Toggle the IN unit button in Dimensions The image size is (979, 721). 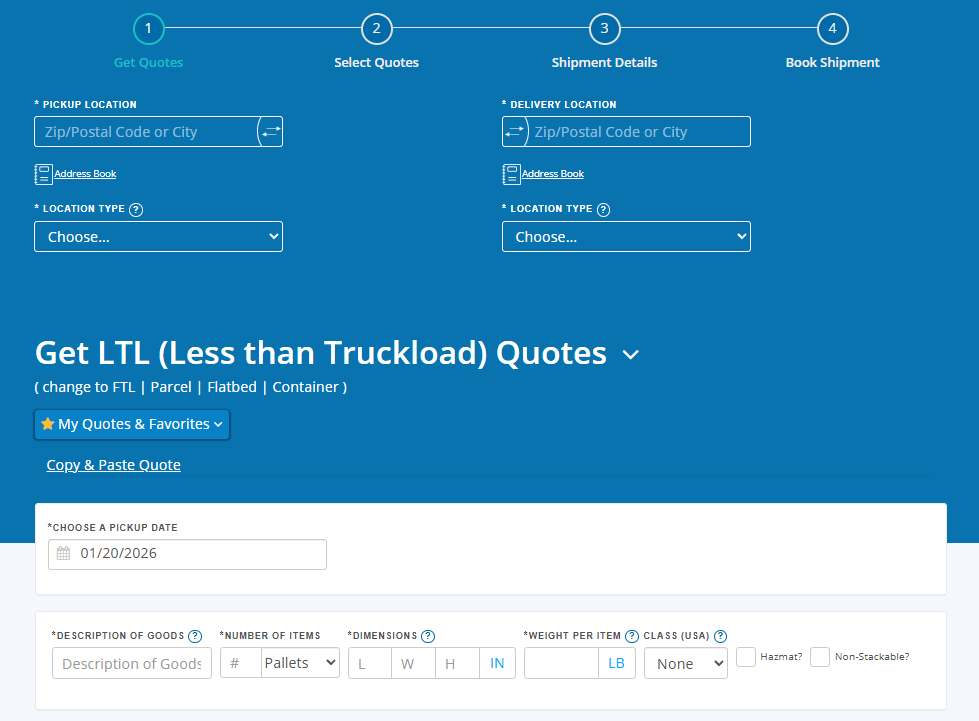(x=497, y=662)
